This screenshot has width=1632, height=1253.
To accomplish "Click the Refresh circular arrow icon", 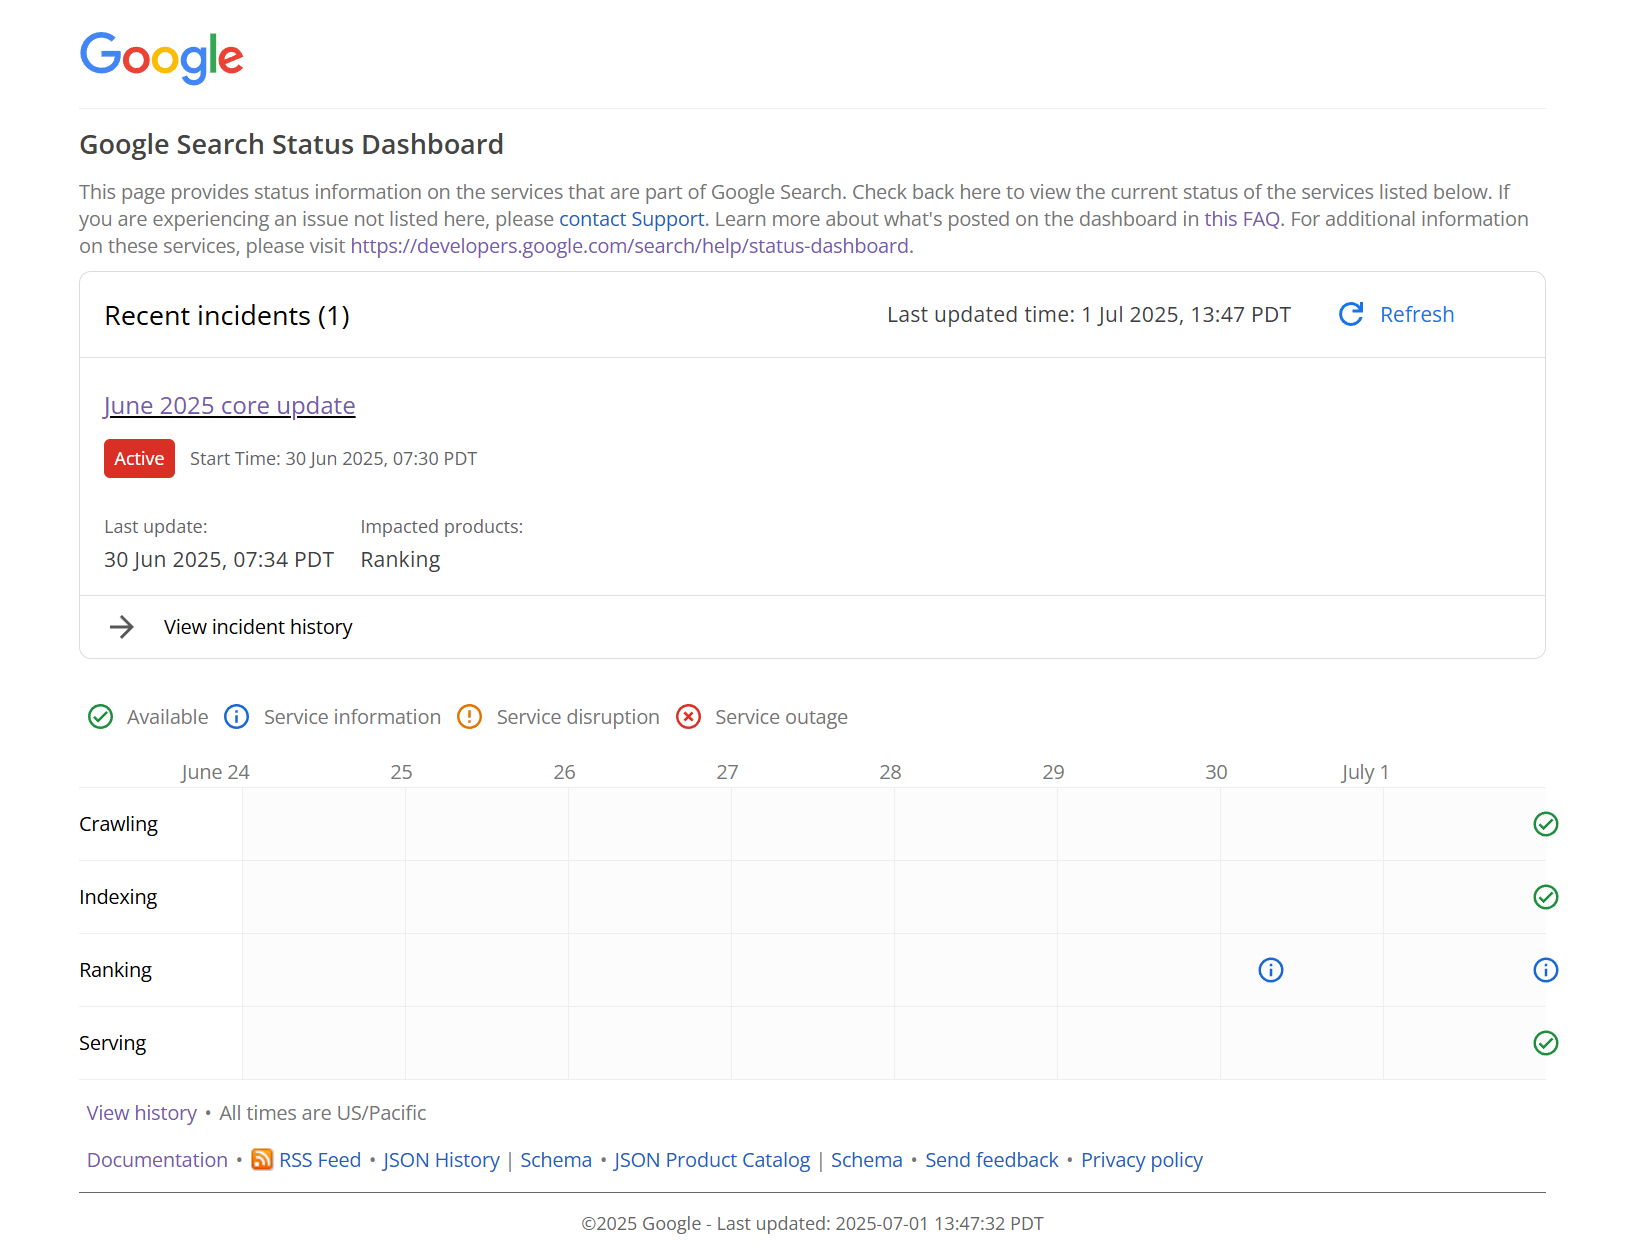I will tap(1351, 314).
